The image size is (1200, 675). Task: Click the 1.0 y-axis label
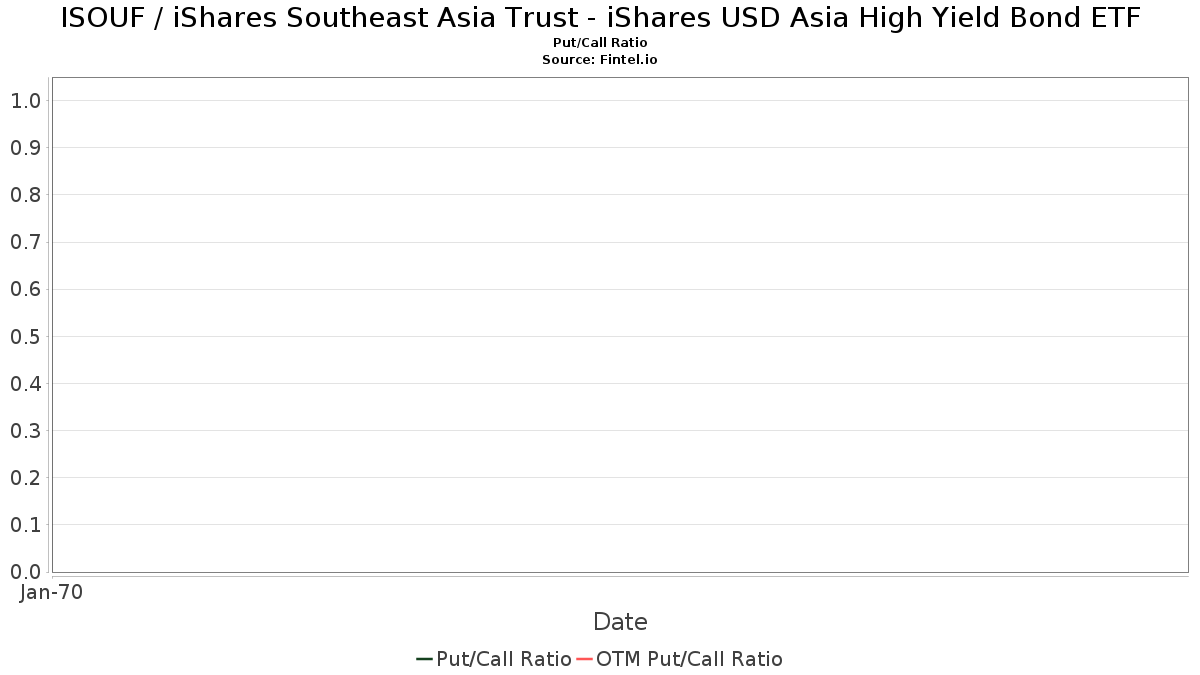point(25,100)
